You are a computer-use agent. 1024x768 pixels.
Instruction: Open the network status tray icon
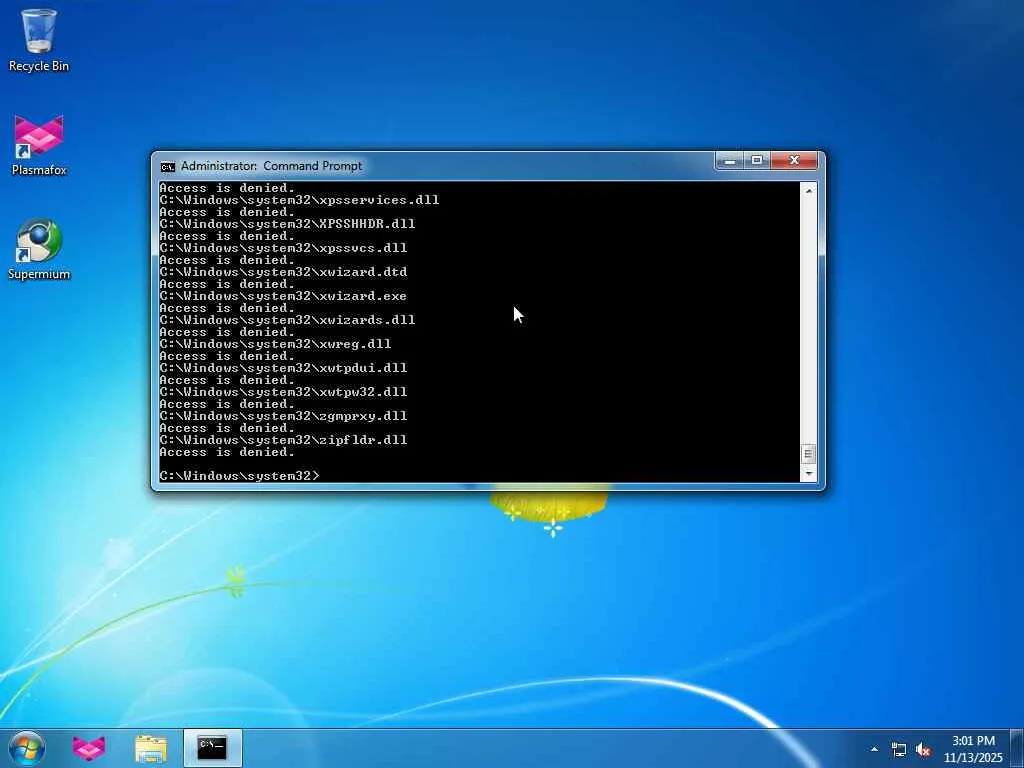[x=899, y=750]
